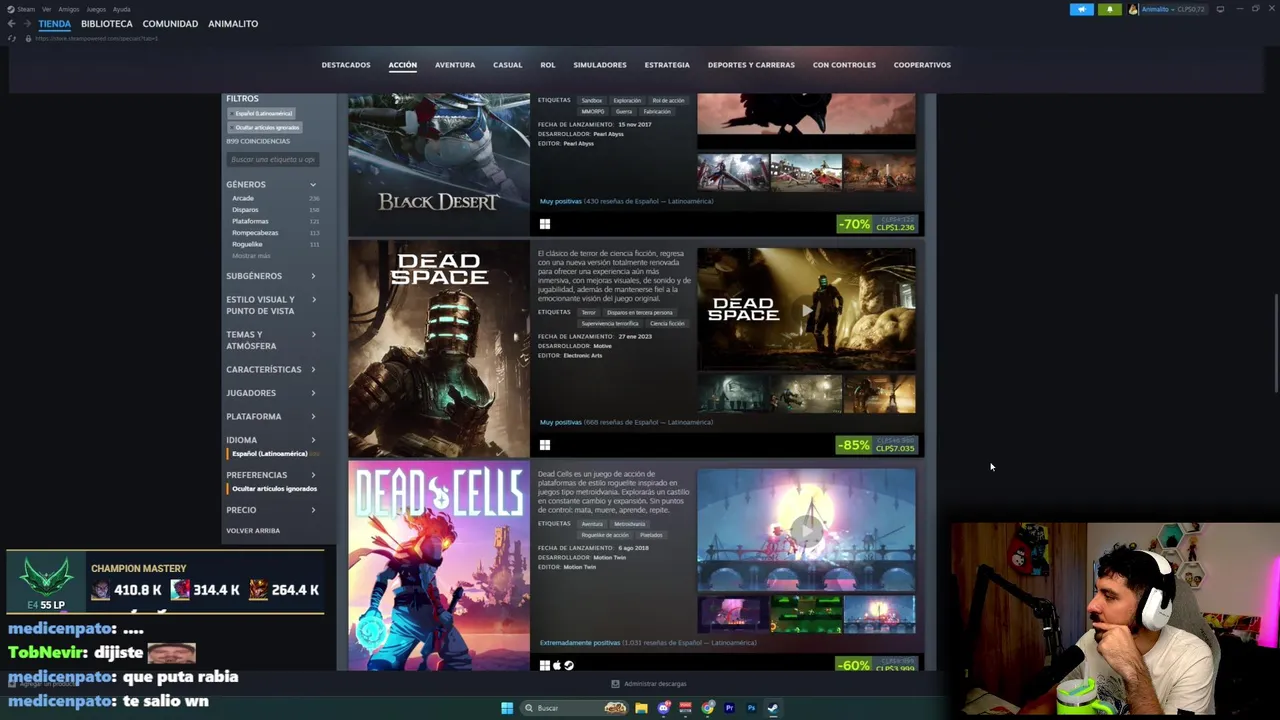1280x720 pixels.
Task: Remove the Español (Latinoamérica) filter chip
Action: coord(263,113)
